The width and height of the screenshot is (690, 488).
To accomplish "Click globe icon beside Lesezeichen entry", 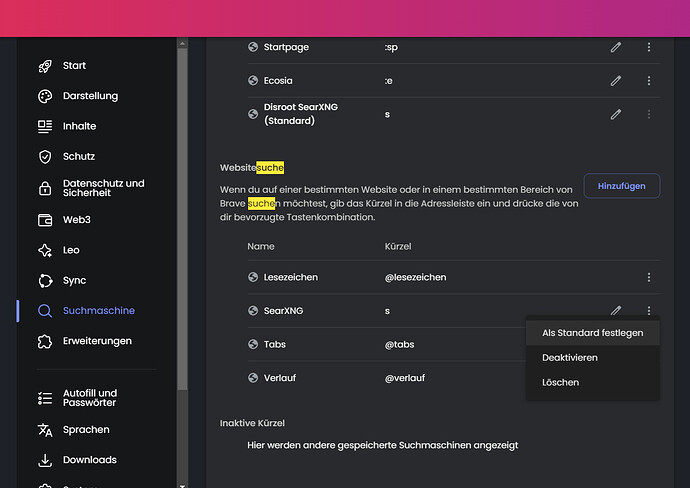I will coord(253,277).
